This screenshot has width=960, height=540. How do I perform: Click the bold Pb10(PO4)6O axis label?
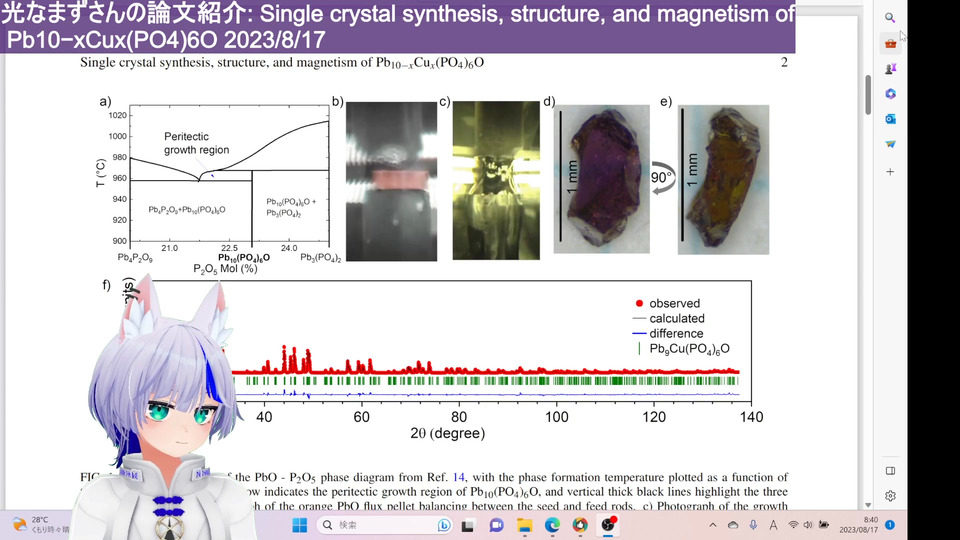(x=244, y=258)
